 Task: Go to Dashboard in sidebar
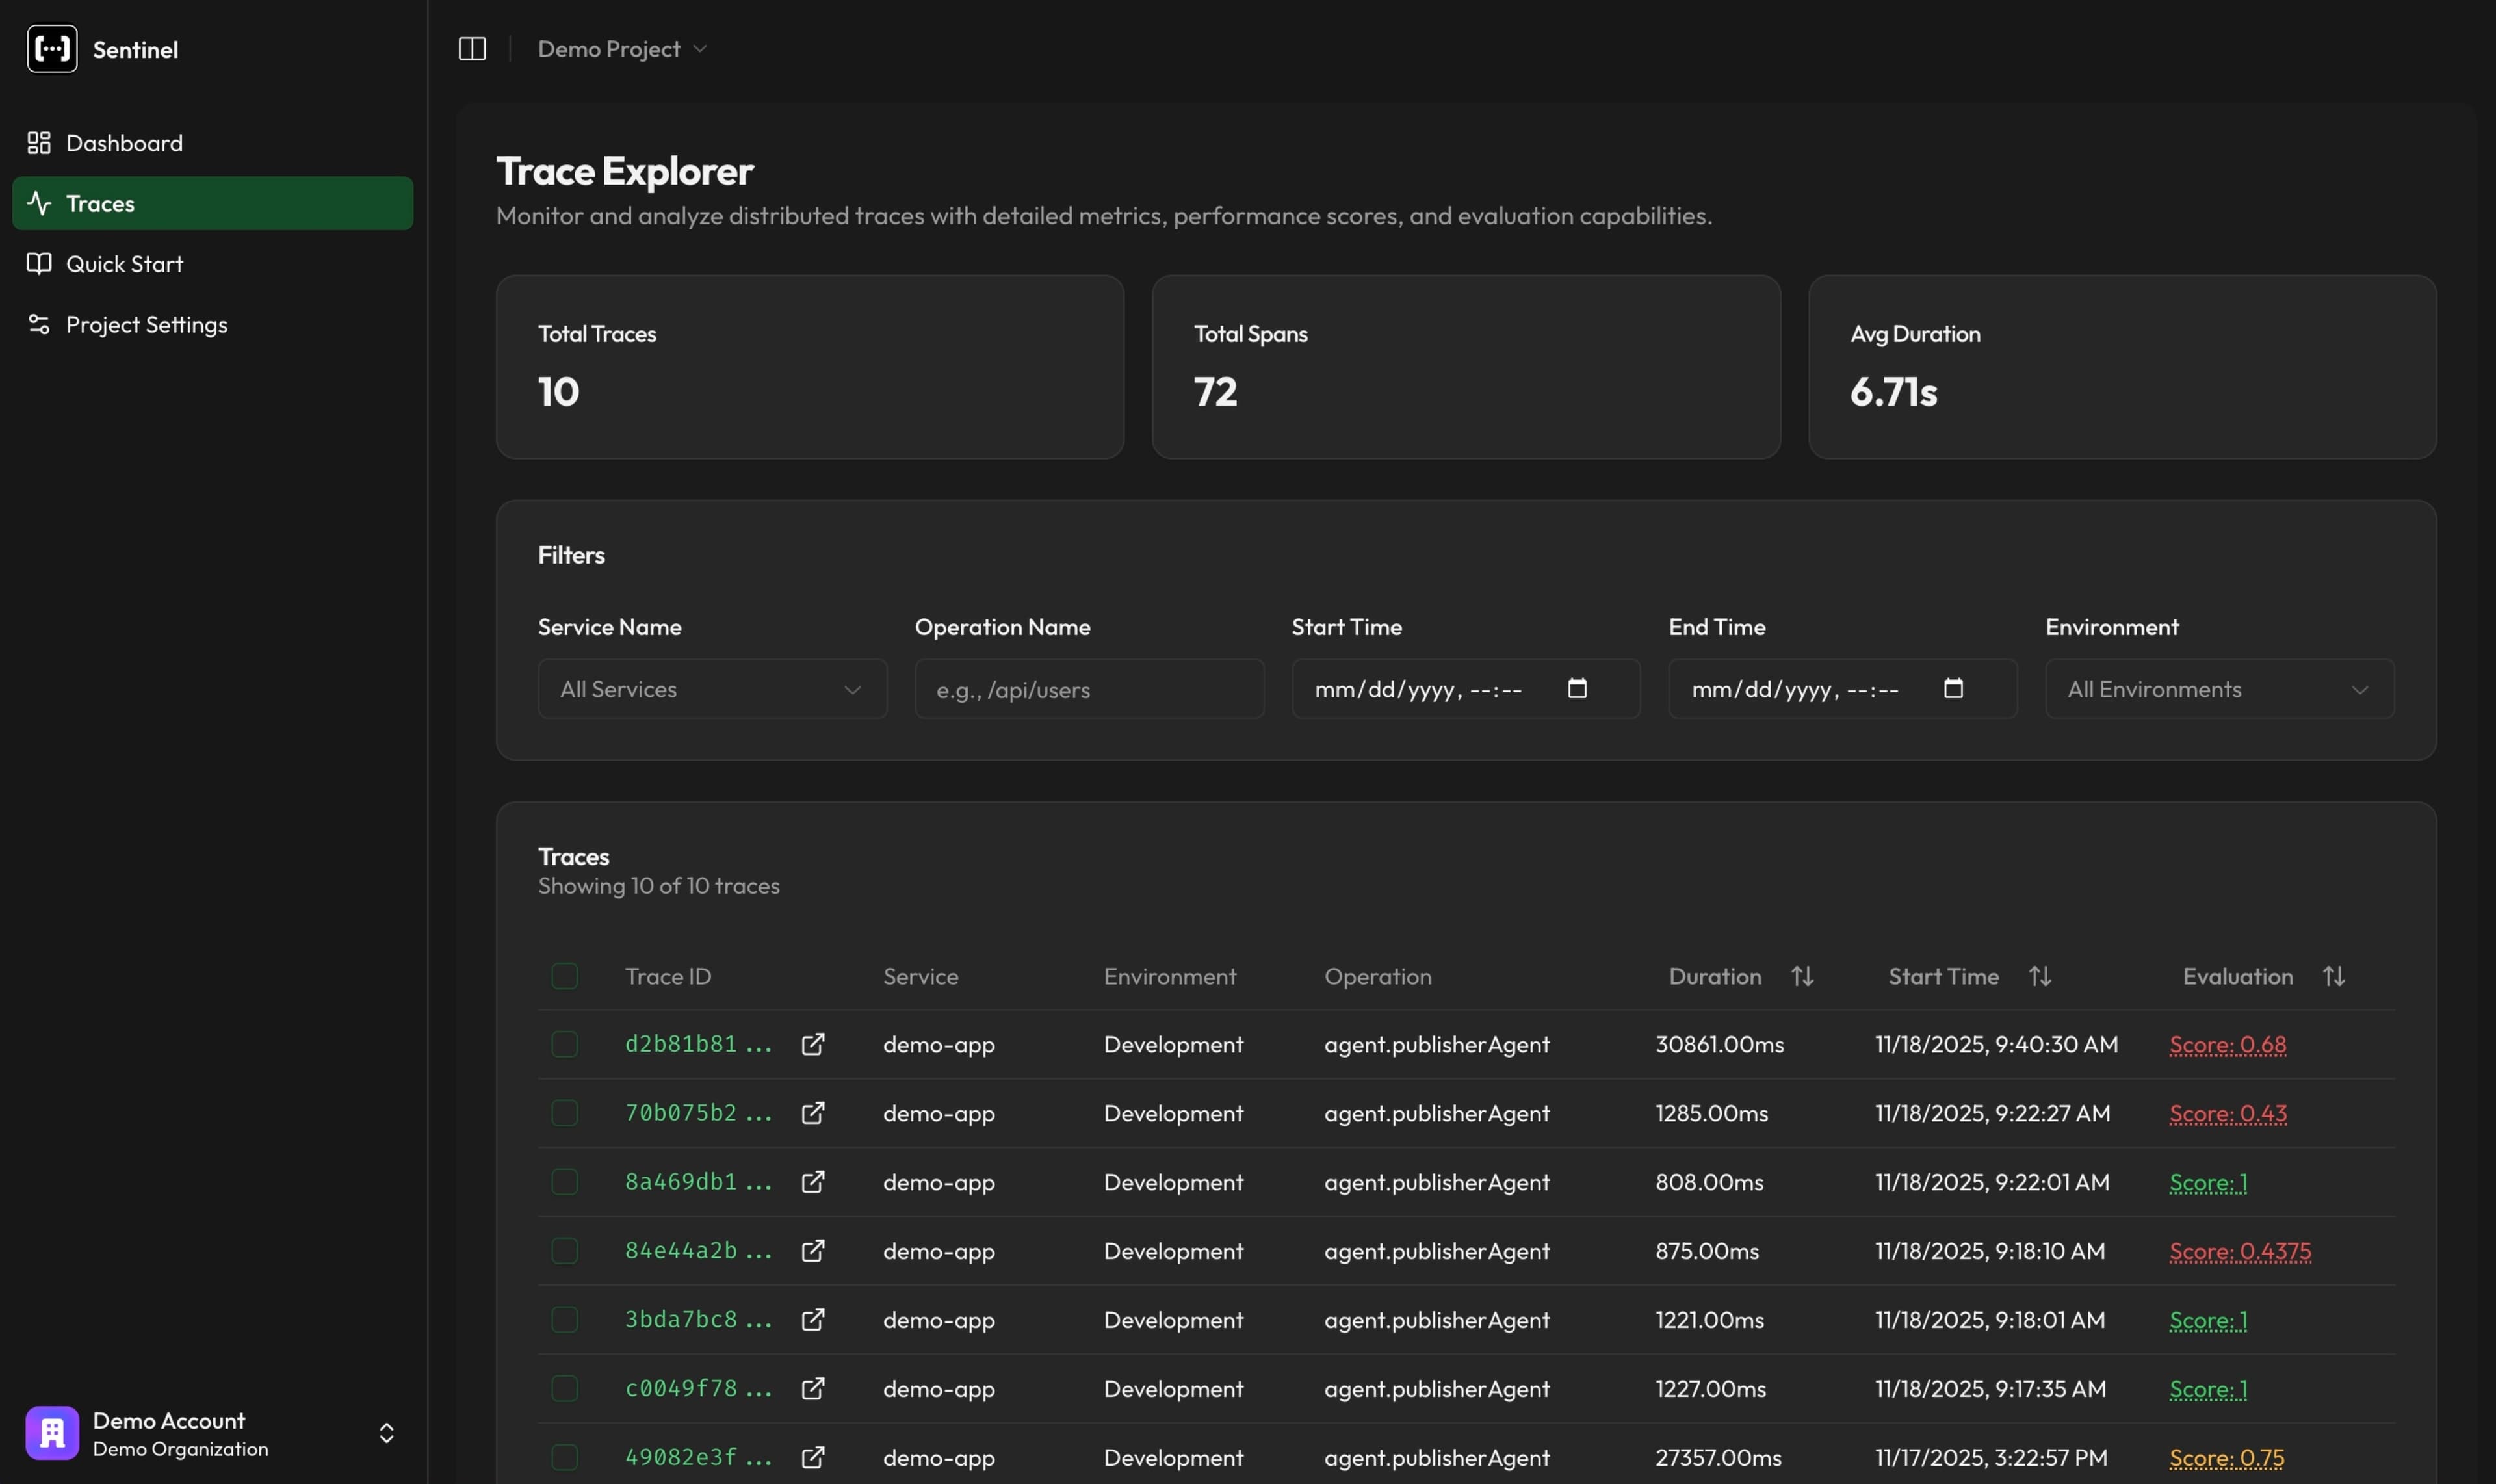tap(124, 143)
